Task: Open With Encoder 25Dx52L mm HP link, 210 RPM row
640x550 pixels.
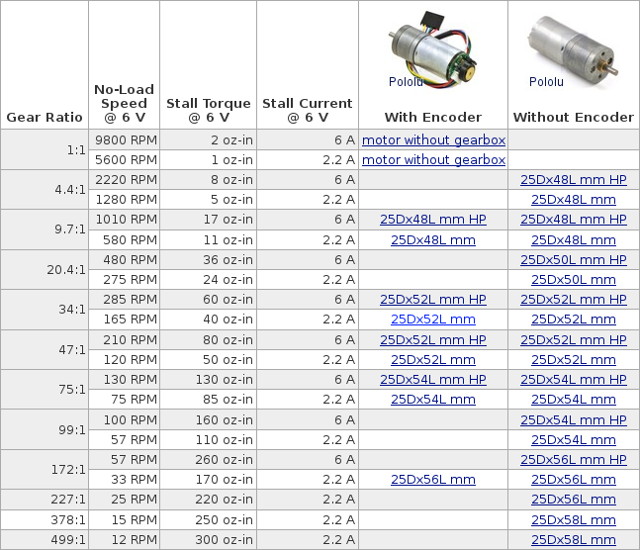Action: 433,340
